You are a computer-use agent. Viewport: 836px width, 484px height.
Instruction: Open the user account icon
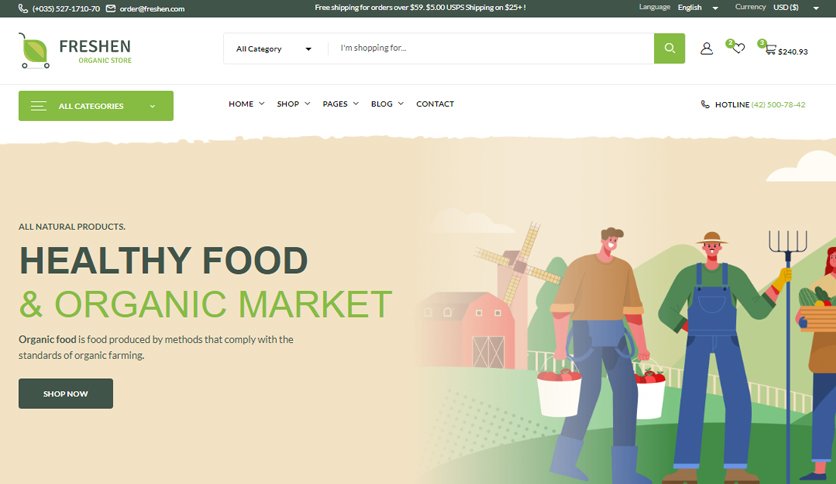click(x=706, y=49)
